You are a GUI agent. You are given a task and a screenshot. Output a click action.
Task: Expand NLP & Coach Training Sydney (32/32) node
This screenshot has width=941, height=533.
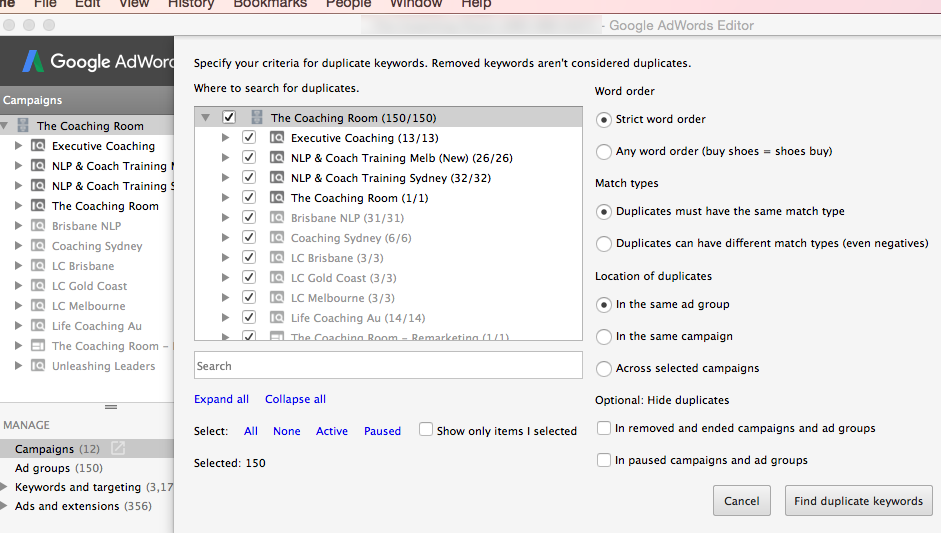[225, 178]
